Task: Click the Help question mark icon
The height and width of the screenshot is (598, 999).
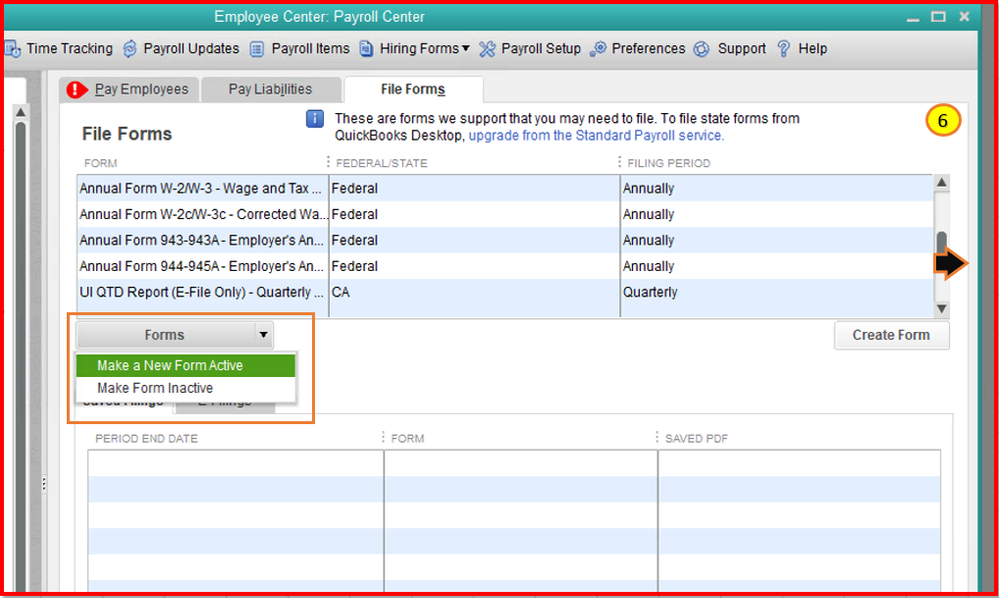Action: (784, 49)
